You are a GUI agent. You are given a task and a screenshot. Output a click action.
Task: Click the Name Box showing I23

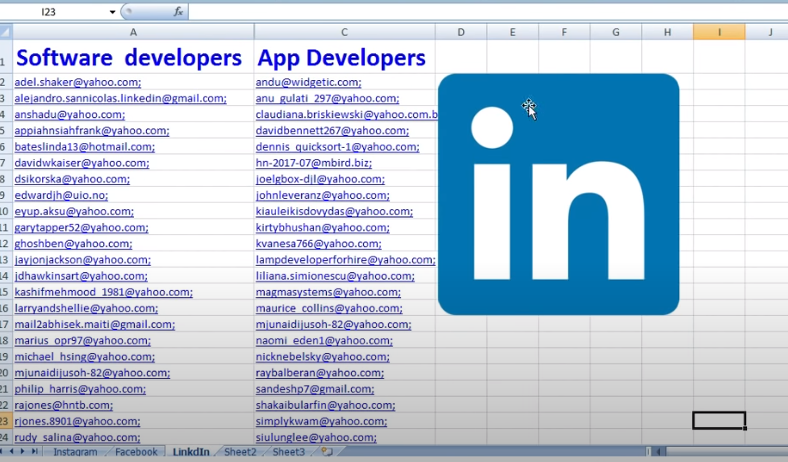(53, 12)
